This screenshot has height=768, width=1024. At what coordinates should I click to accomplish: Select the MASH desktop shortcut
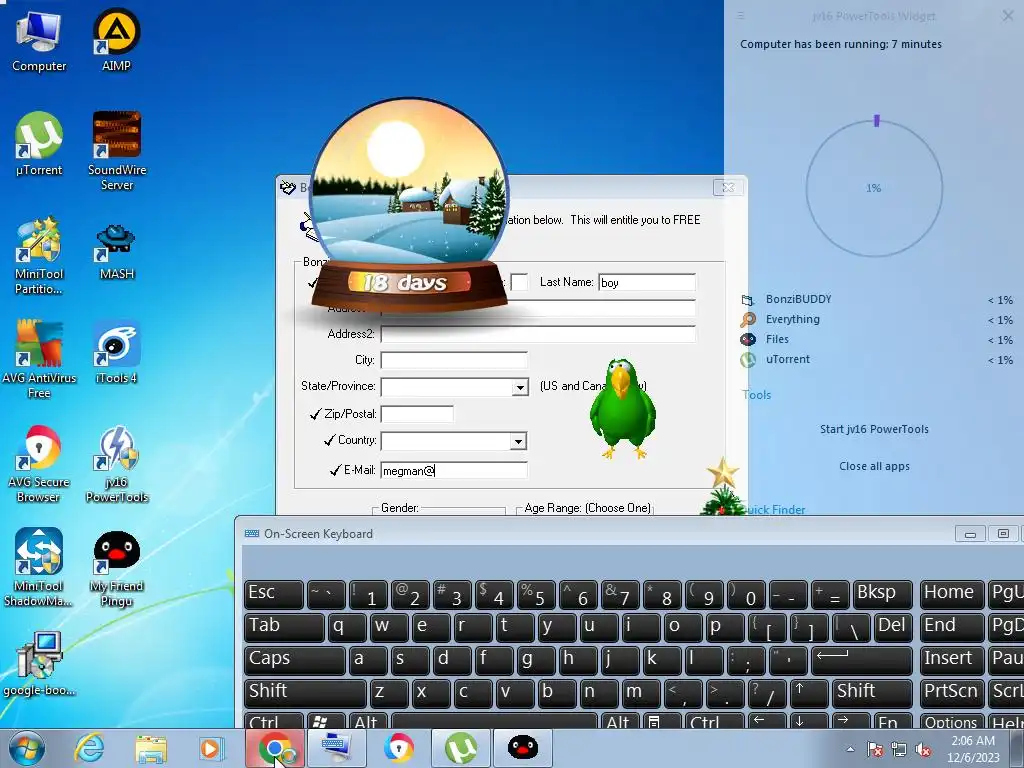coord(117,251)
